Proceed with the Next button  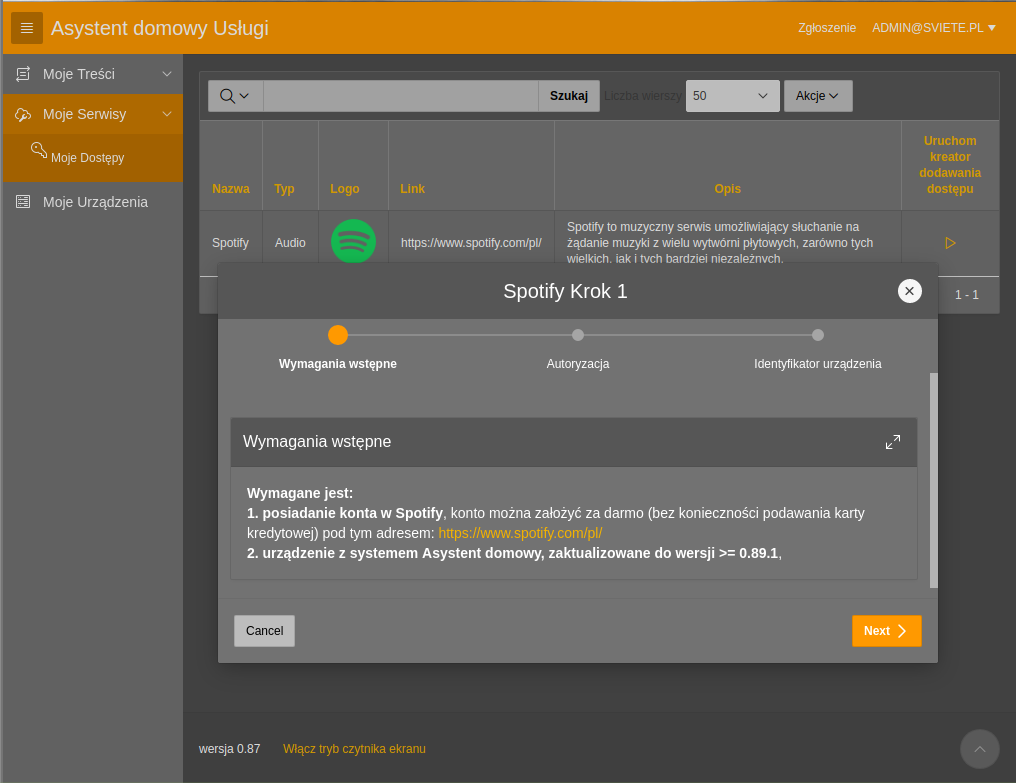[886, 631]
